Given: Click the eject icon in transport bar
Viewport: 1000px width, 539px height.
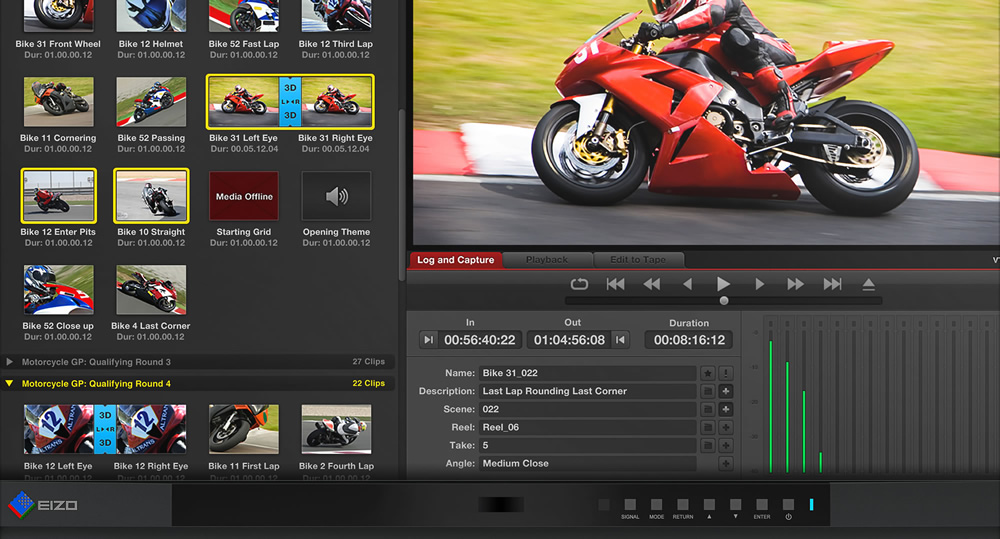Looking at the screenshot, I should pyautogui.click(x=869, y=284).
